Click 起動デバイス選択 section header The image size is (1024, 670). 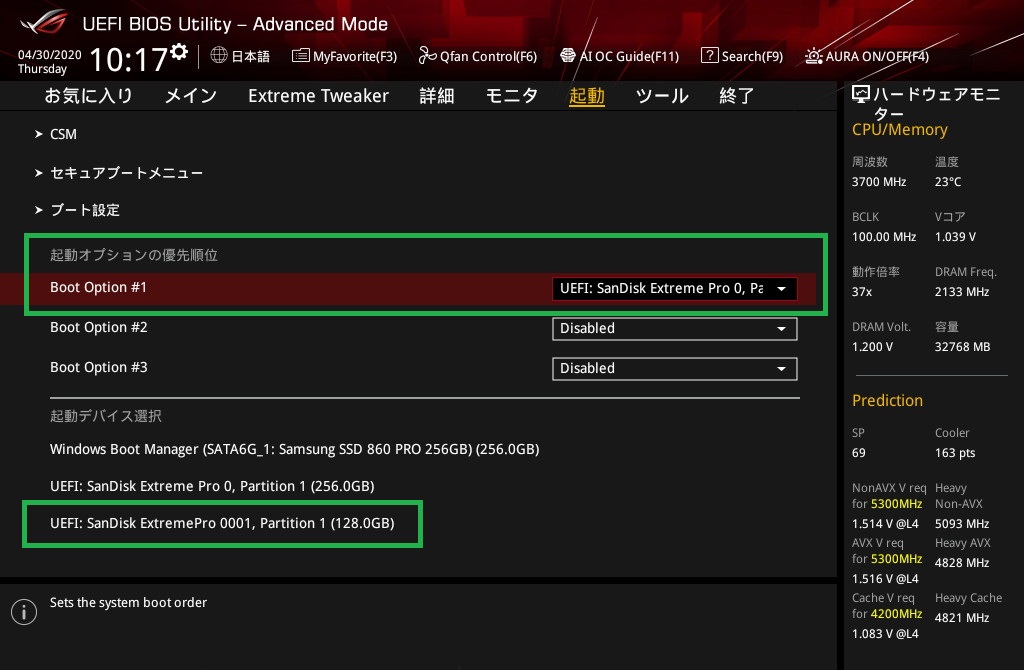pyautogui.click(x=106, y=416)
